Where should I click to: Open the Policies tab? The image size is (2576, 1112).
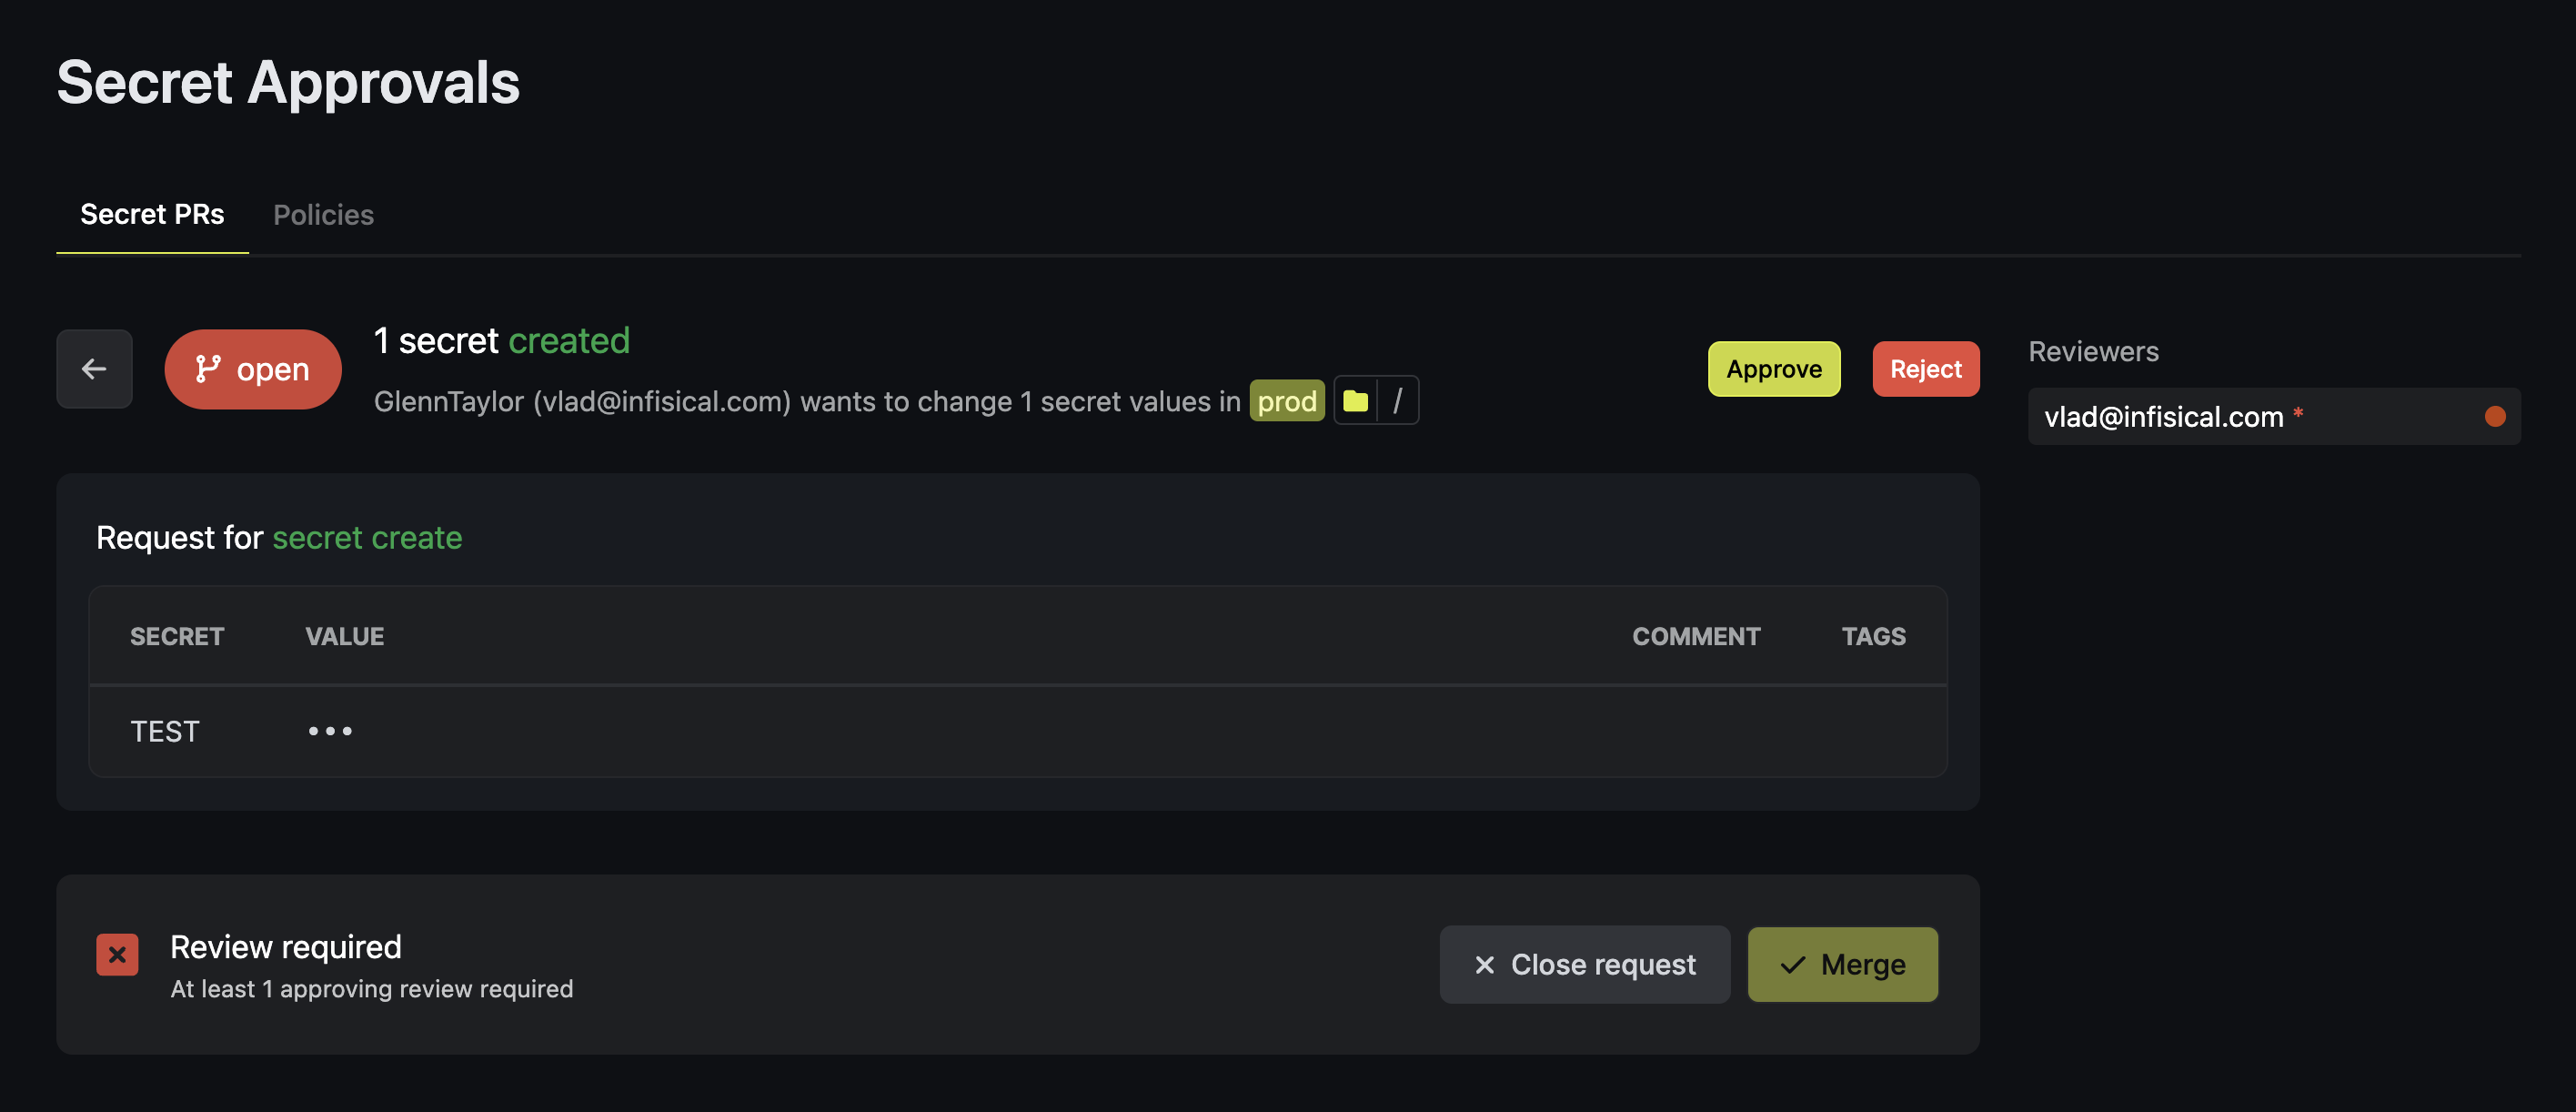(323, 214)
